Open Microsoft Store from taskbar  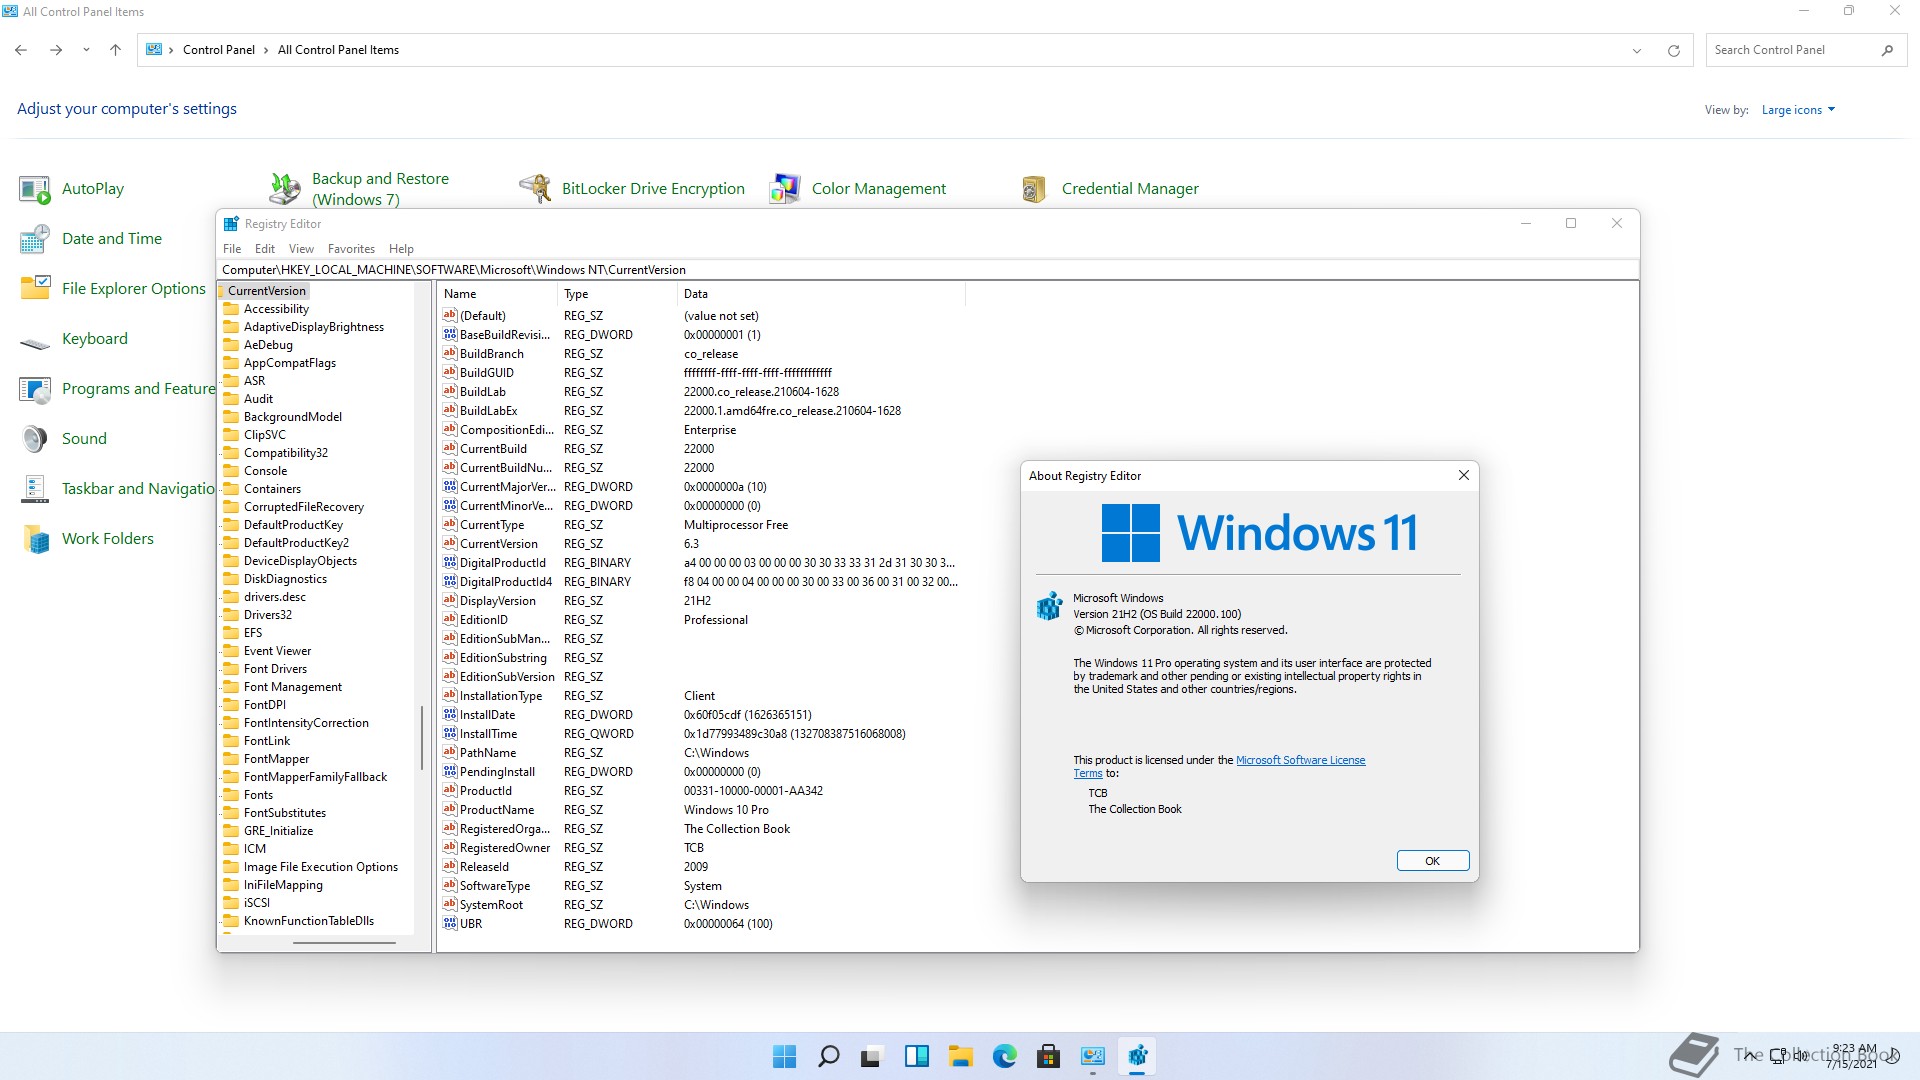tap(1049, 1056)
